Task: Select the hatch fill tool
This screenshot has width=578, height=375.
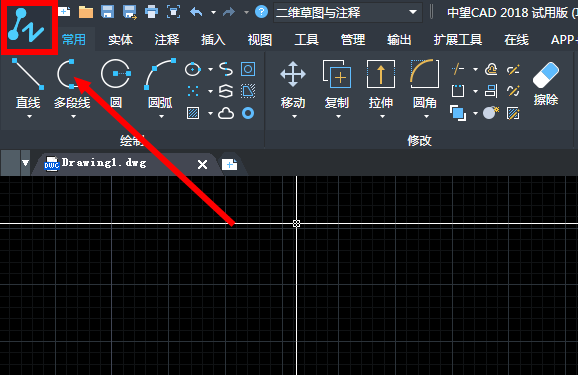Action: click(193, 113)
